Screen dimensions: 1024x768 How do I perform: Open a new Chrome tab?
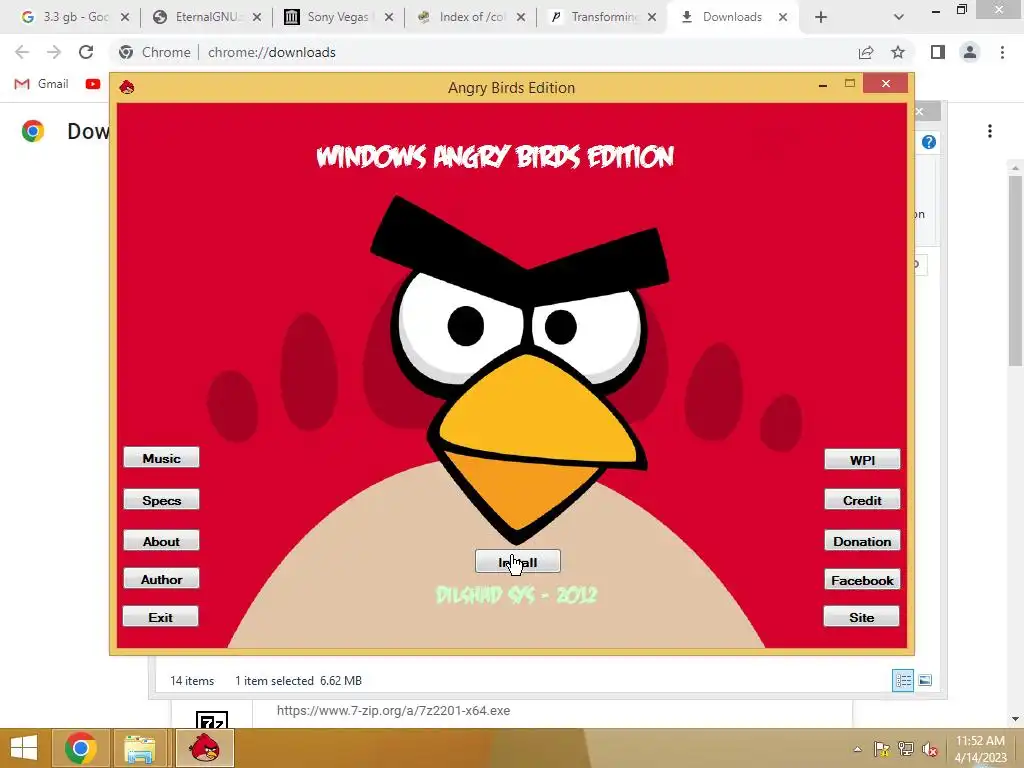[821, 17]
